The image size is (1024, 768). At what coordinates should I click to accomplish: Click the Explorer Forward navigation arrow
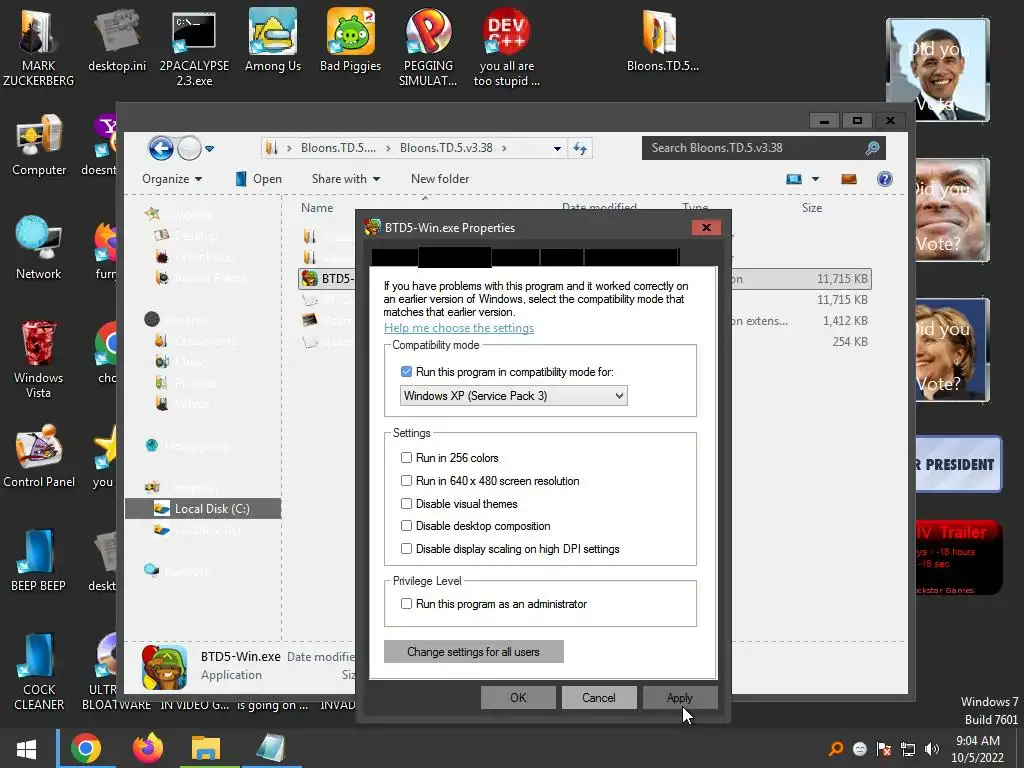[189, 149]
